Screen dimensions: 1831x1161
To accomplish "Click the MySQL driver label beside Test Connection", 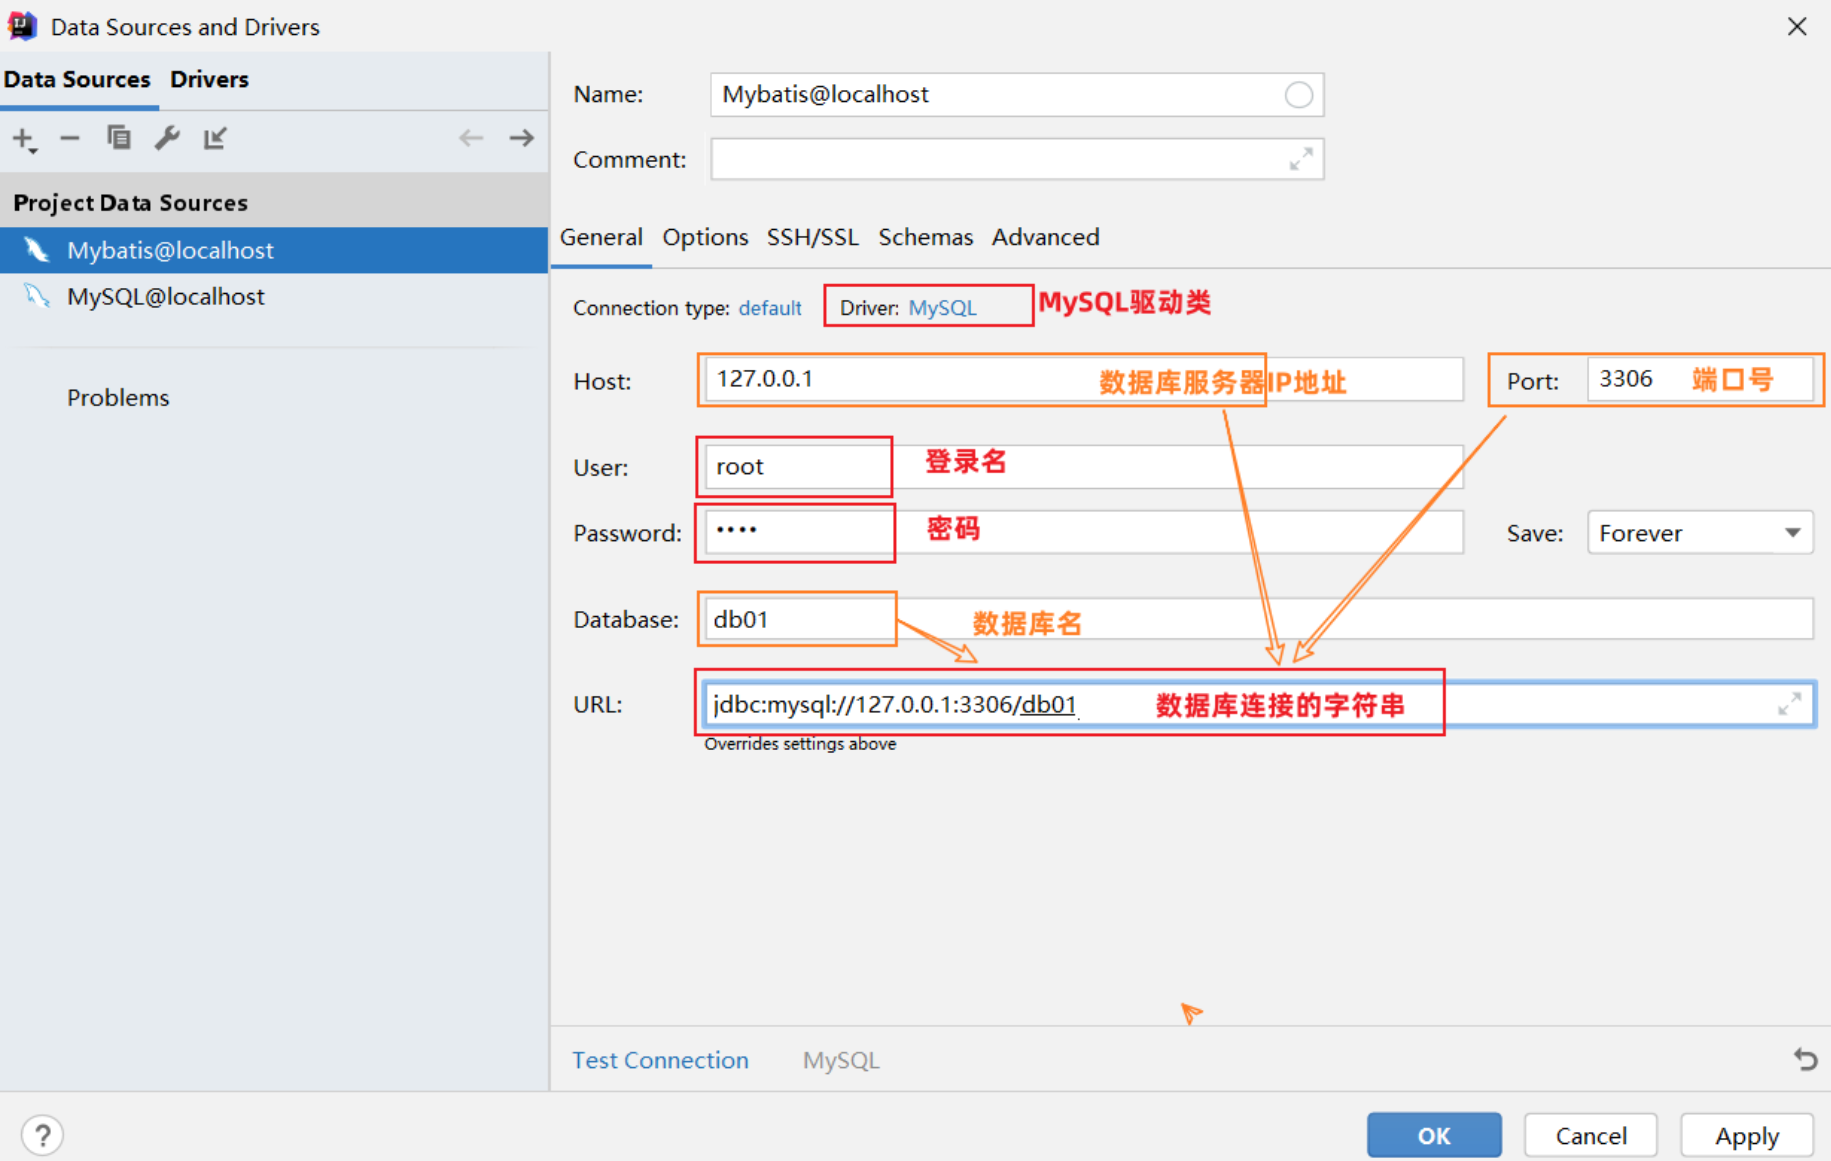I will 841,1060.
